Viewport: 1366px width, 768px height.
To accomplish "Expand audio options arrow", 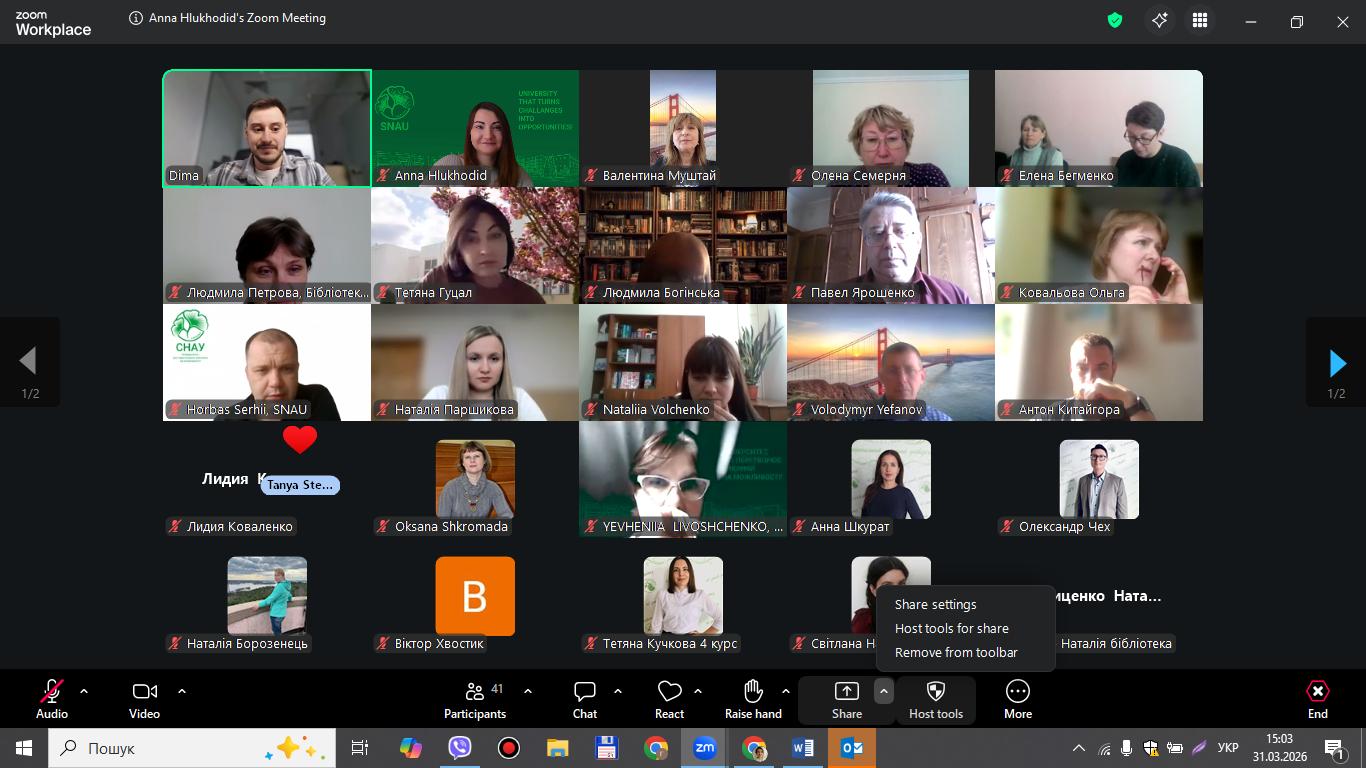I will tap(84, 691).
